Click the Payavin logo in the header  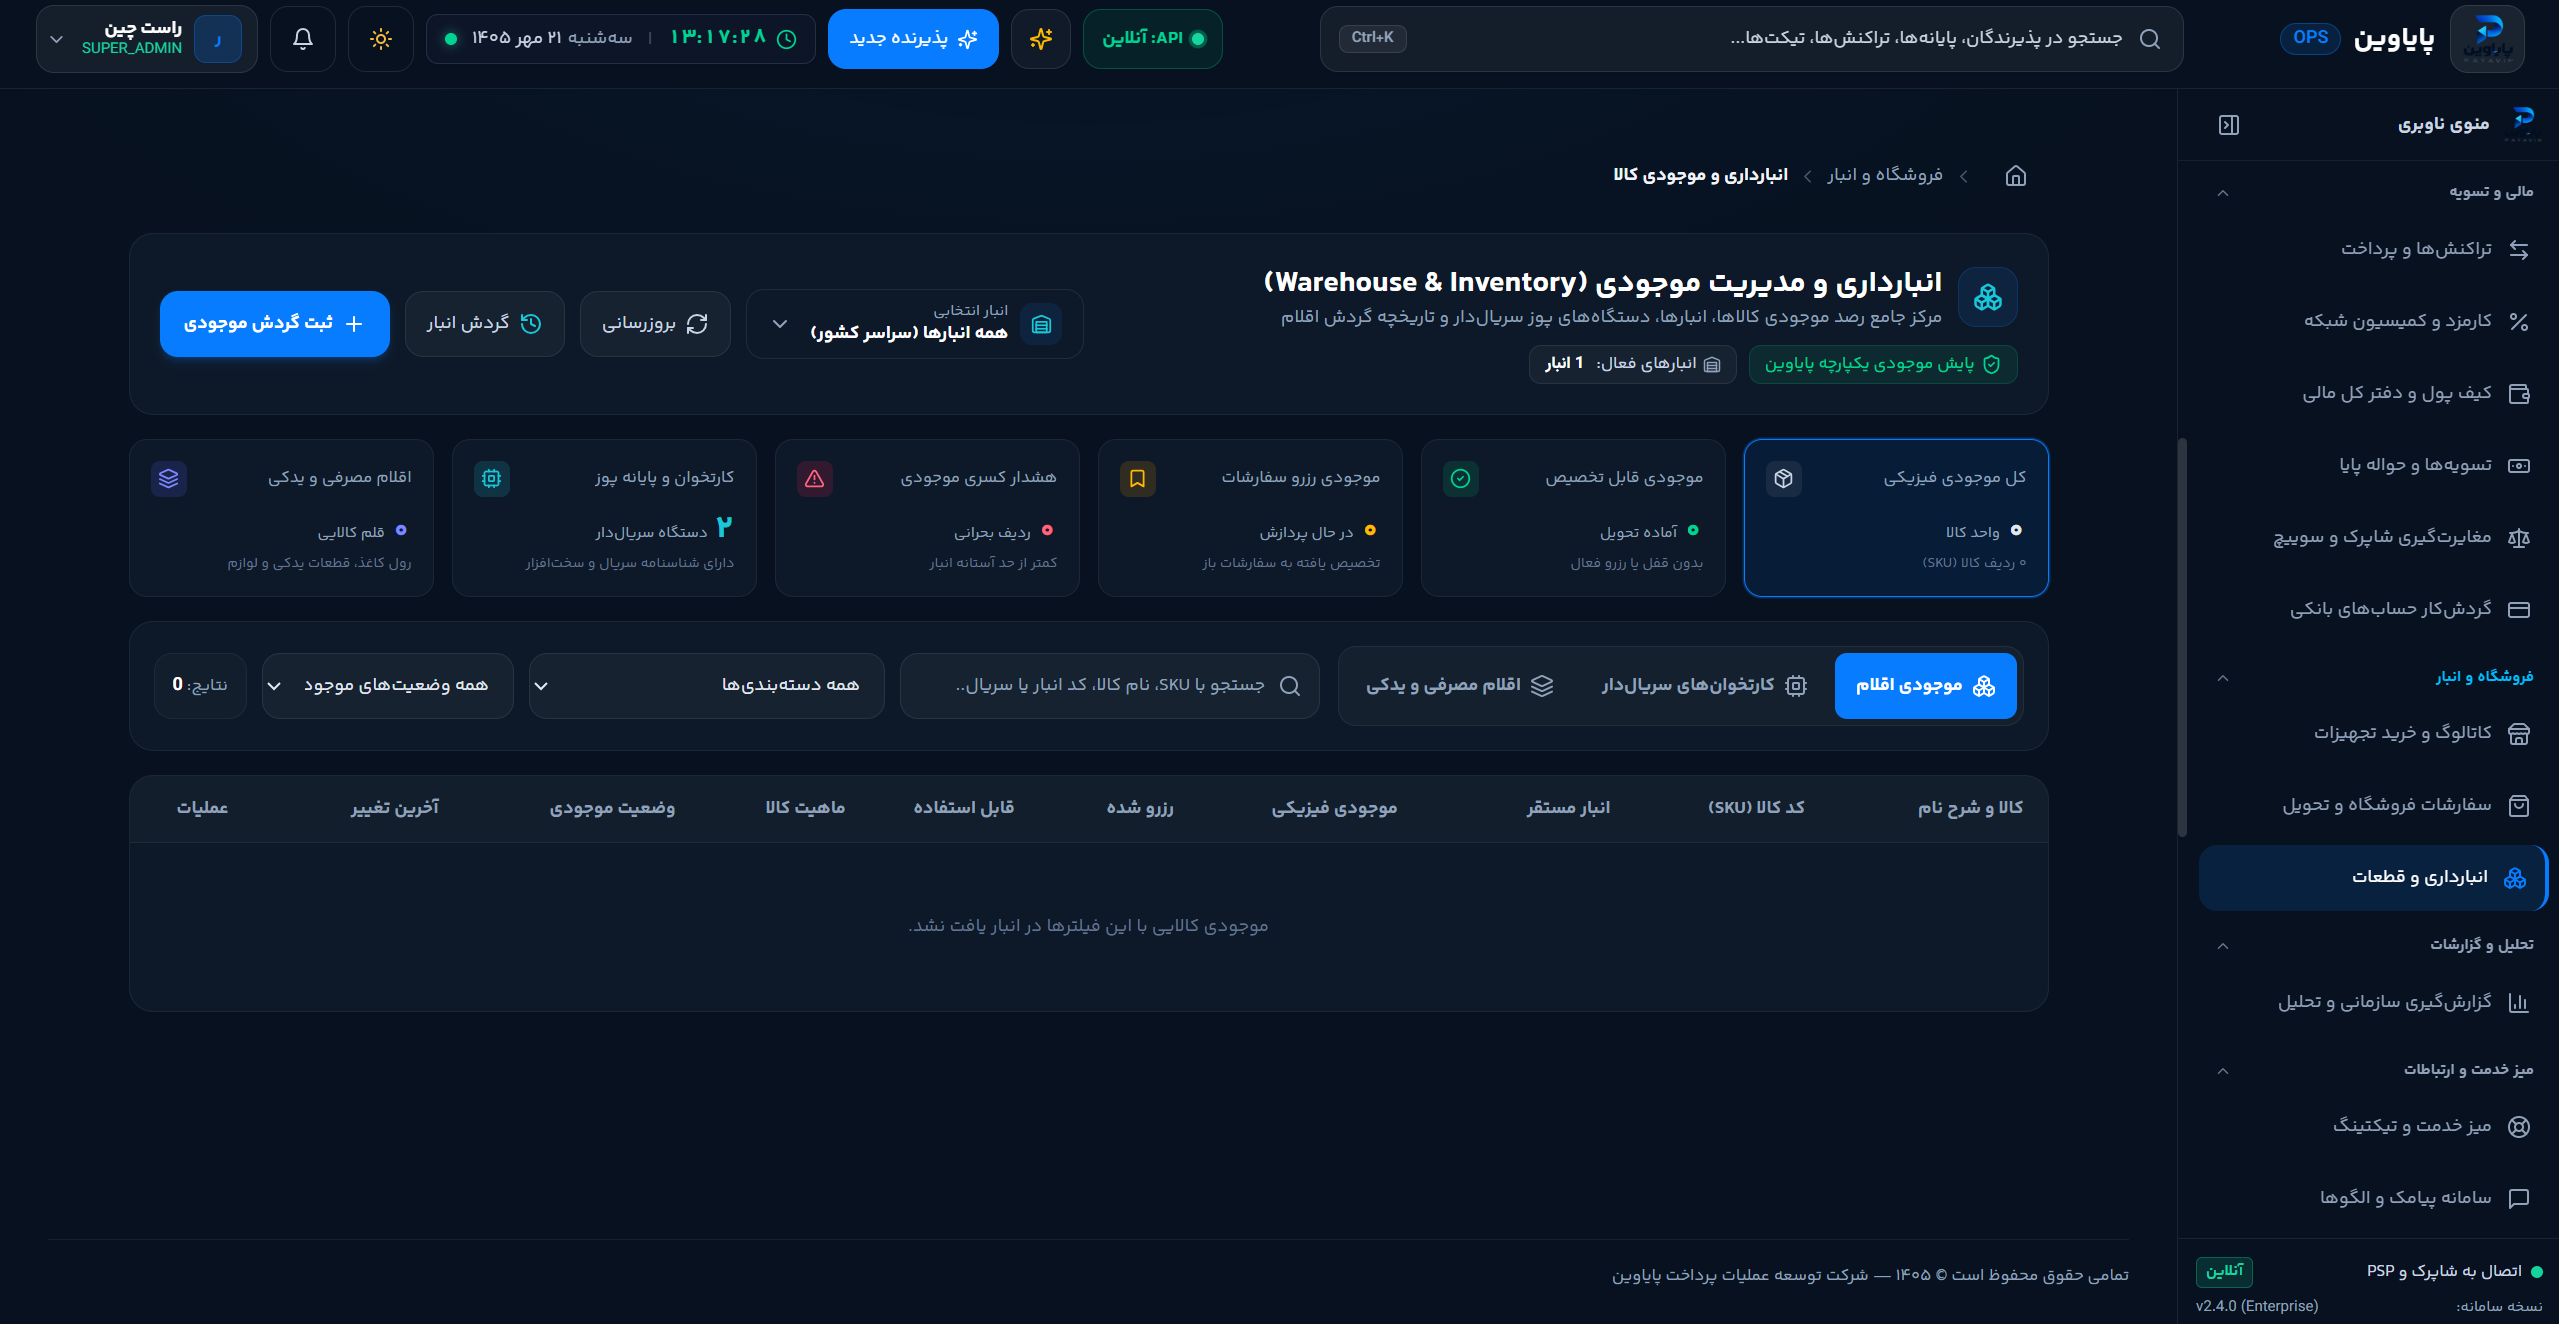tap(2486, 39)
